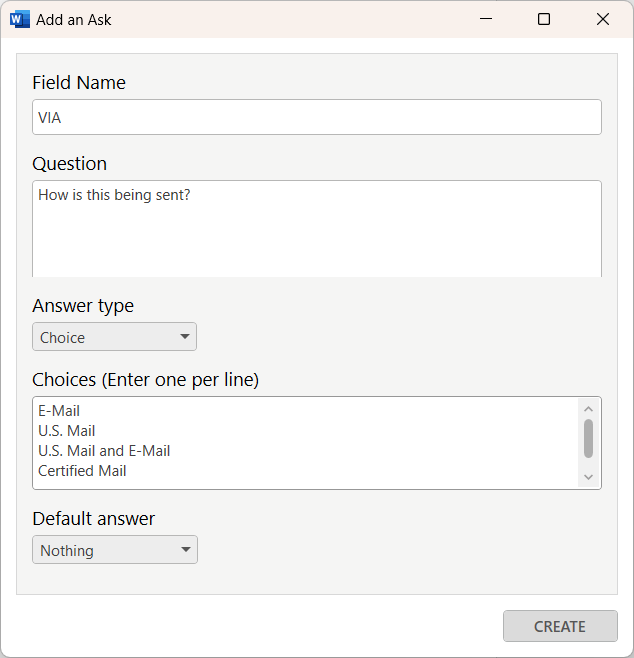Click the E-Mail line in Choices
634x658 pixels.
point(59,411)
